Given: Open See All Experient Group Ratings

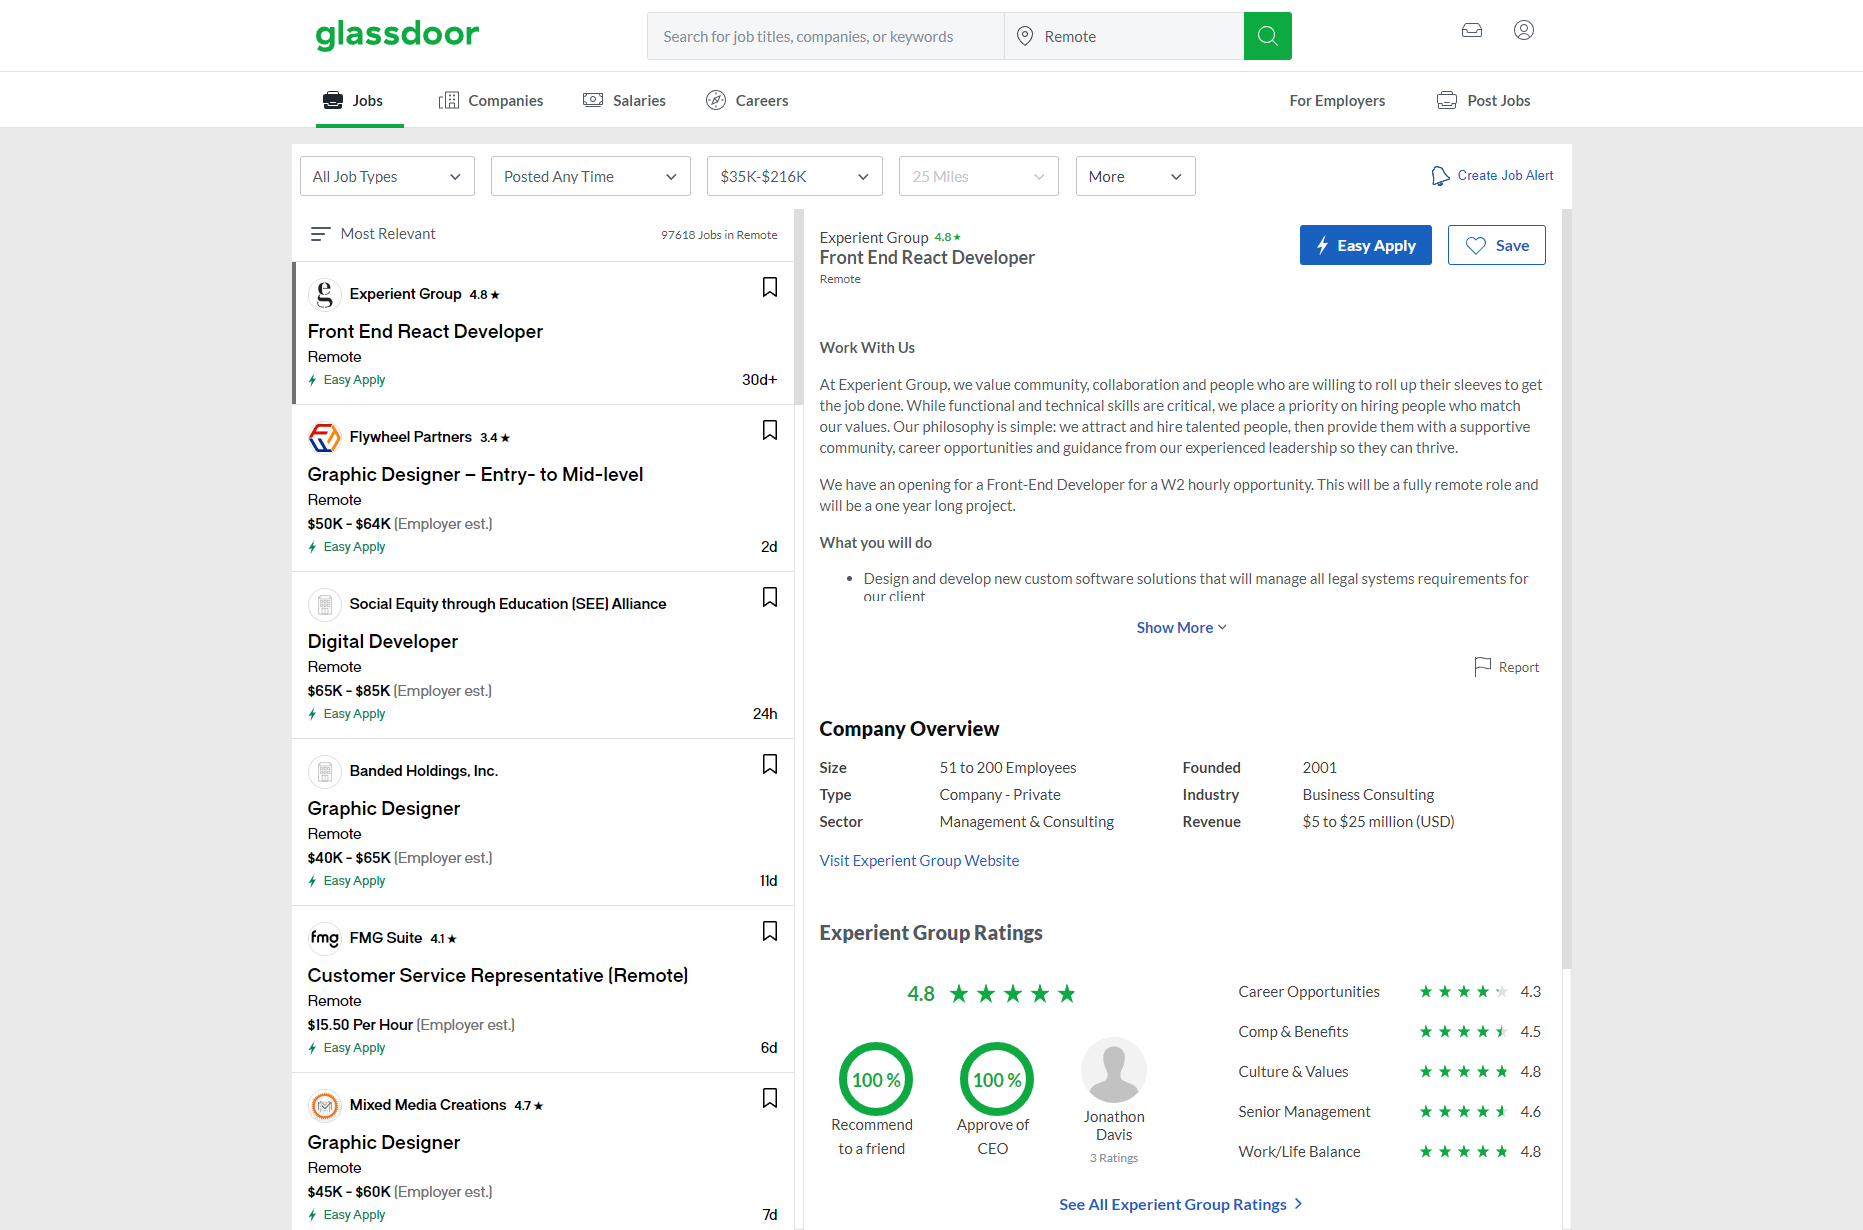Looking at the screenshot, I should tap(1181, 1204).
